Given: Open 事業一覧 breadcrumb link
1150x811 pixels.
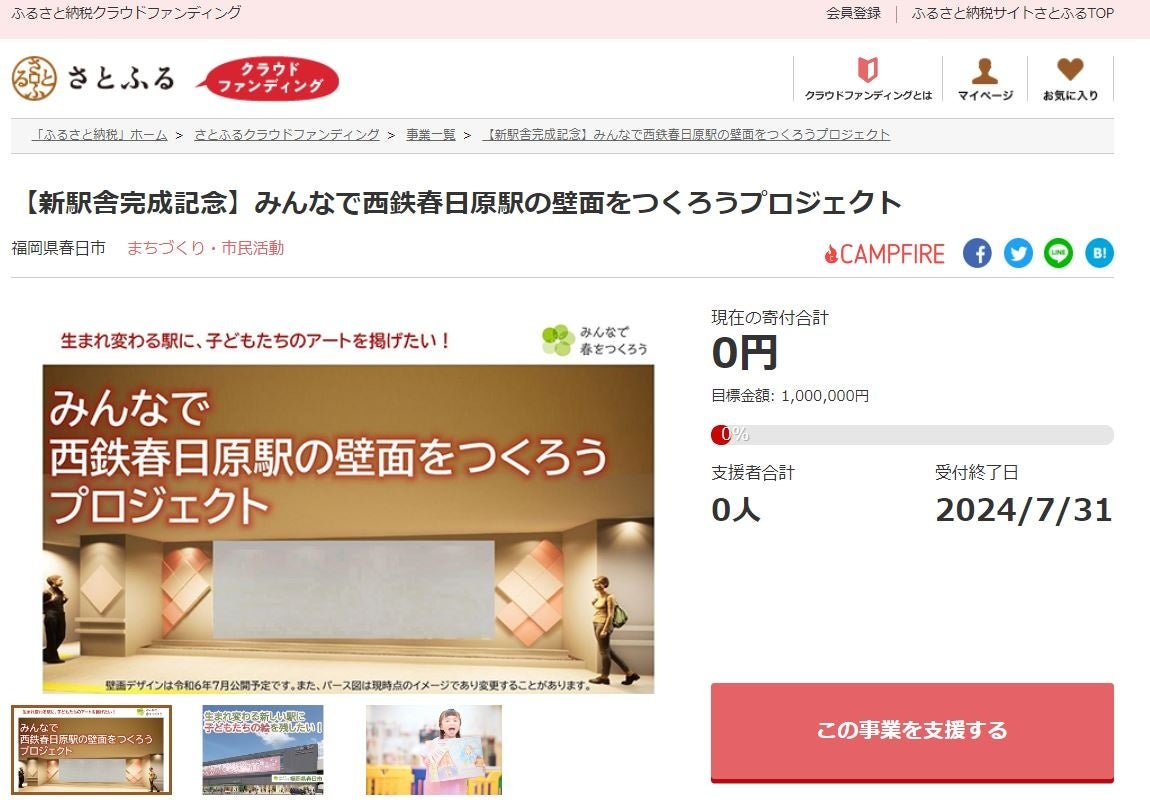Looking at the screenshot, I should click(431, 135).
